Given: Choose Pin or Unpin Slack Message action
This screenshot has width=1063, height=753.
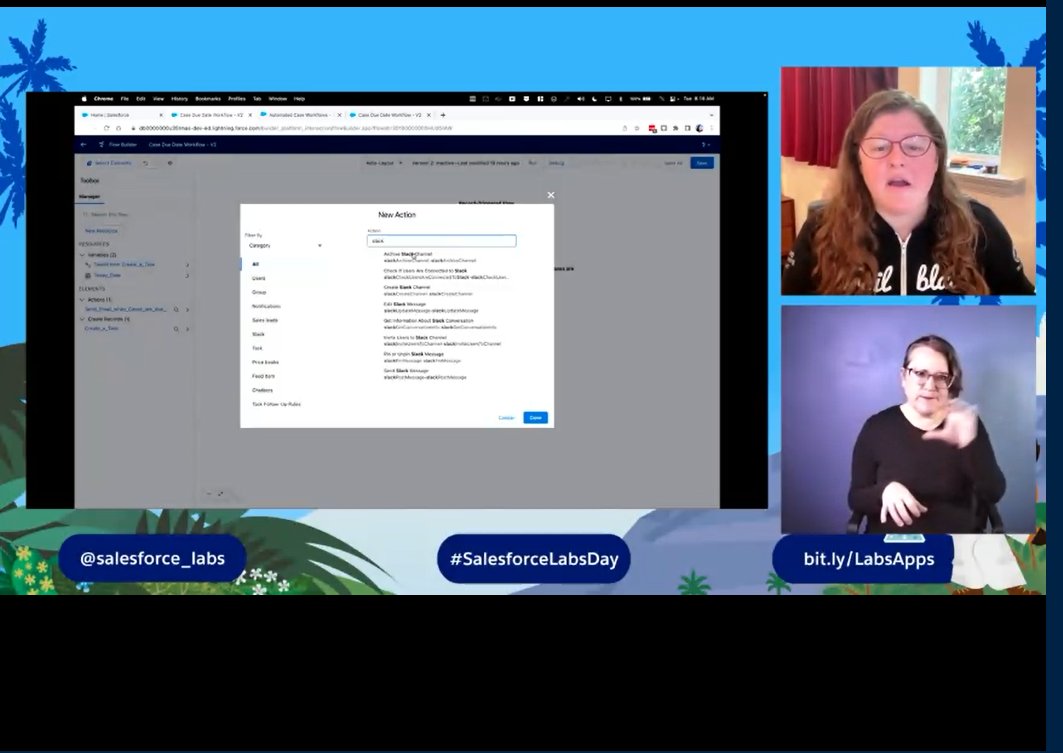Looking at the screenshot, I should 422,357.
